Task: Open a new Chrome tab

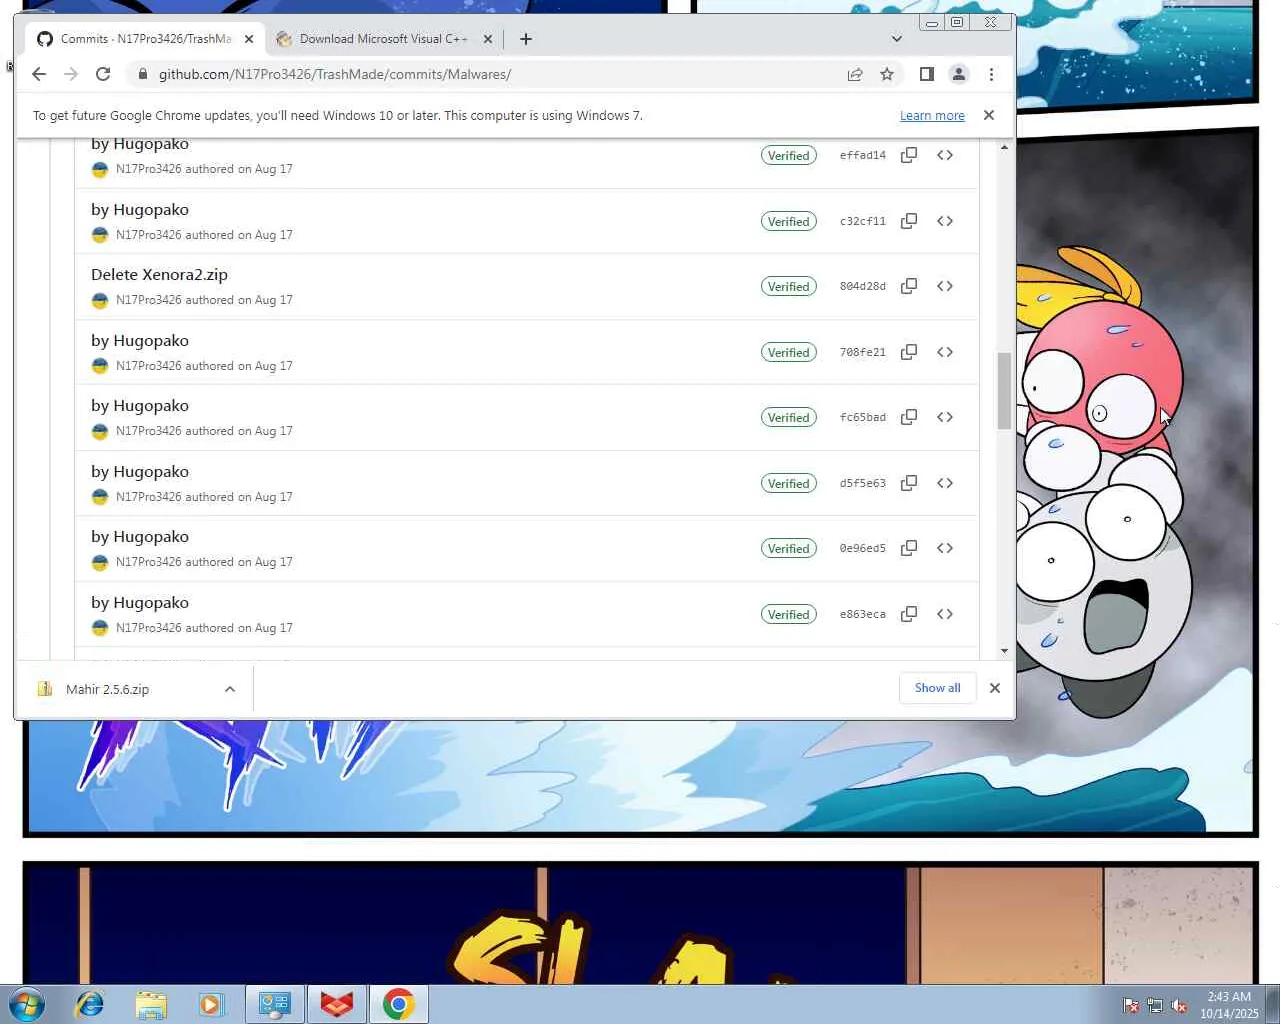Action: 526,39
